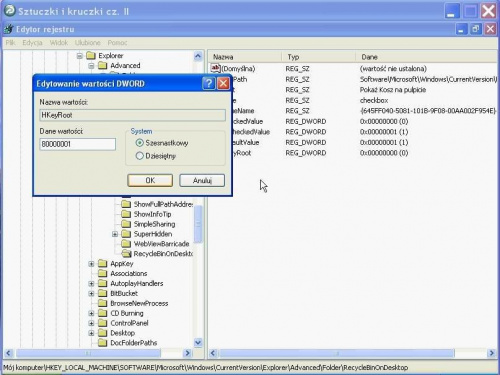Restore down the Edytor rejestru window
The image size is (500, 375).
pos(476,29)
